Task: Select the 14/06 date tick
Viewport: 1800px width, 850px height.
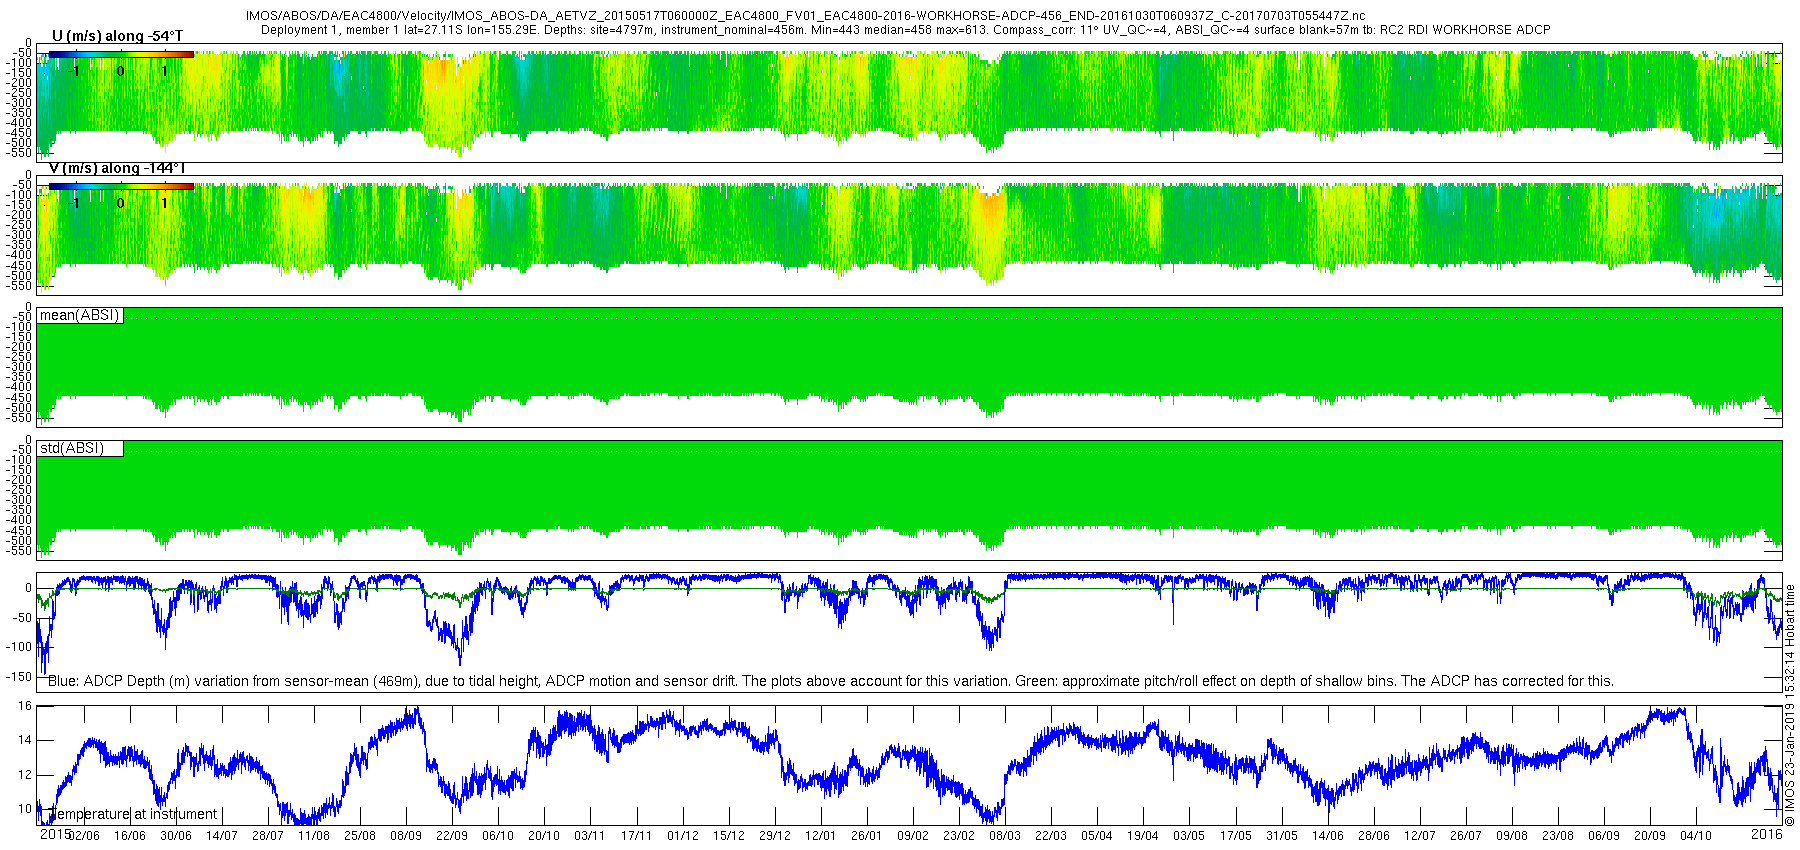Action: coord(1328,836)
